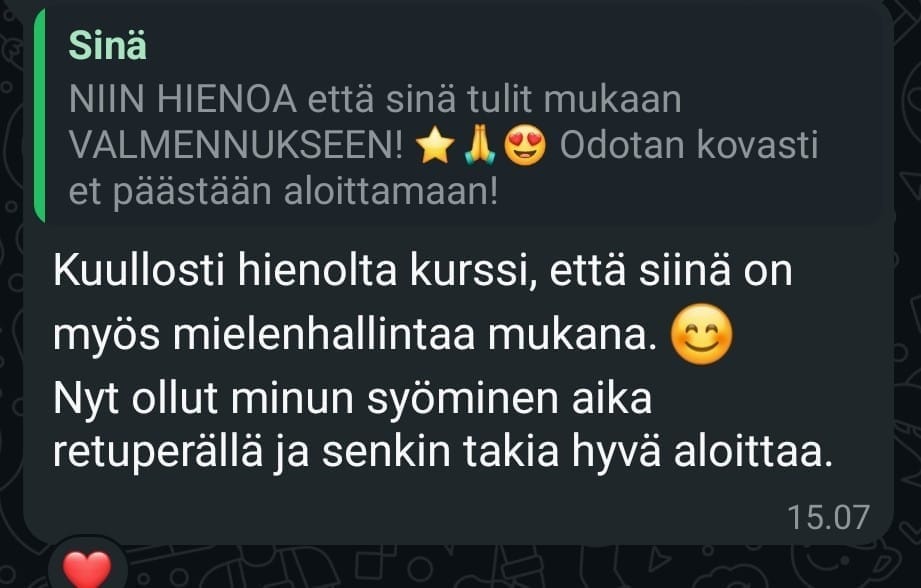Click the sender name 'Sinä'

click(107, 45)
